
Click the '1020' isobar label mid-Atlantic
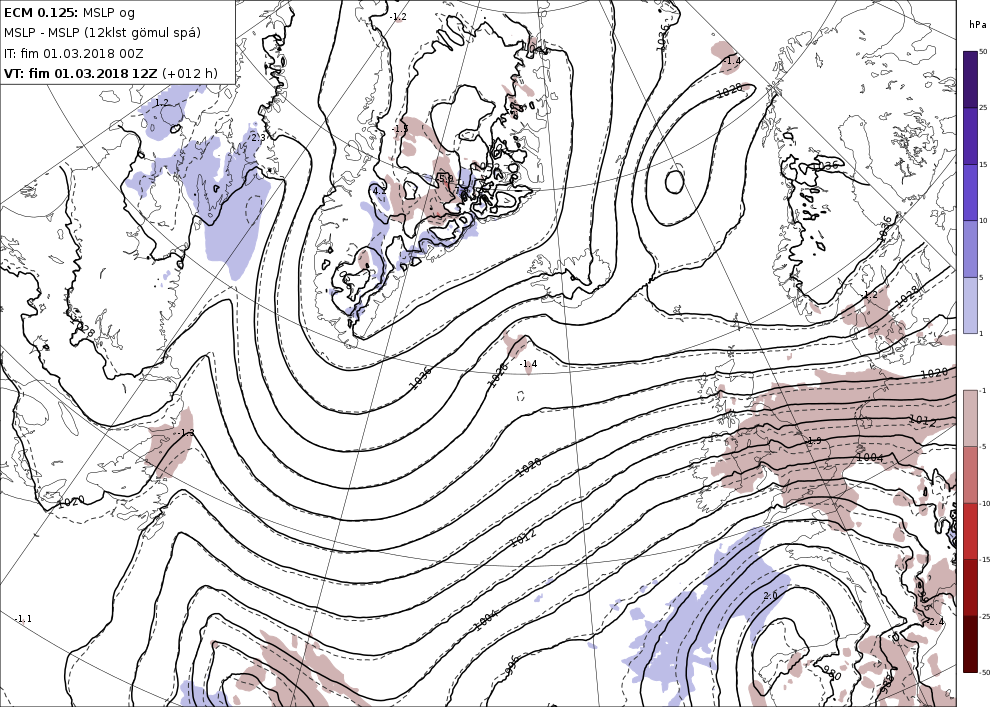[529, 466]
